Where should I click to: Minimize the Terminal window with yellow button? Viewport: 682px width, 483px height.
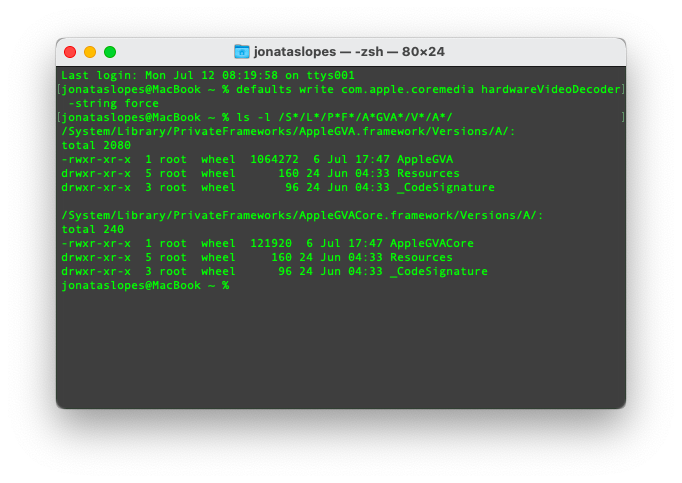(90, 52)
